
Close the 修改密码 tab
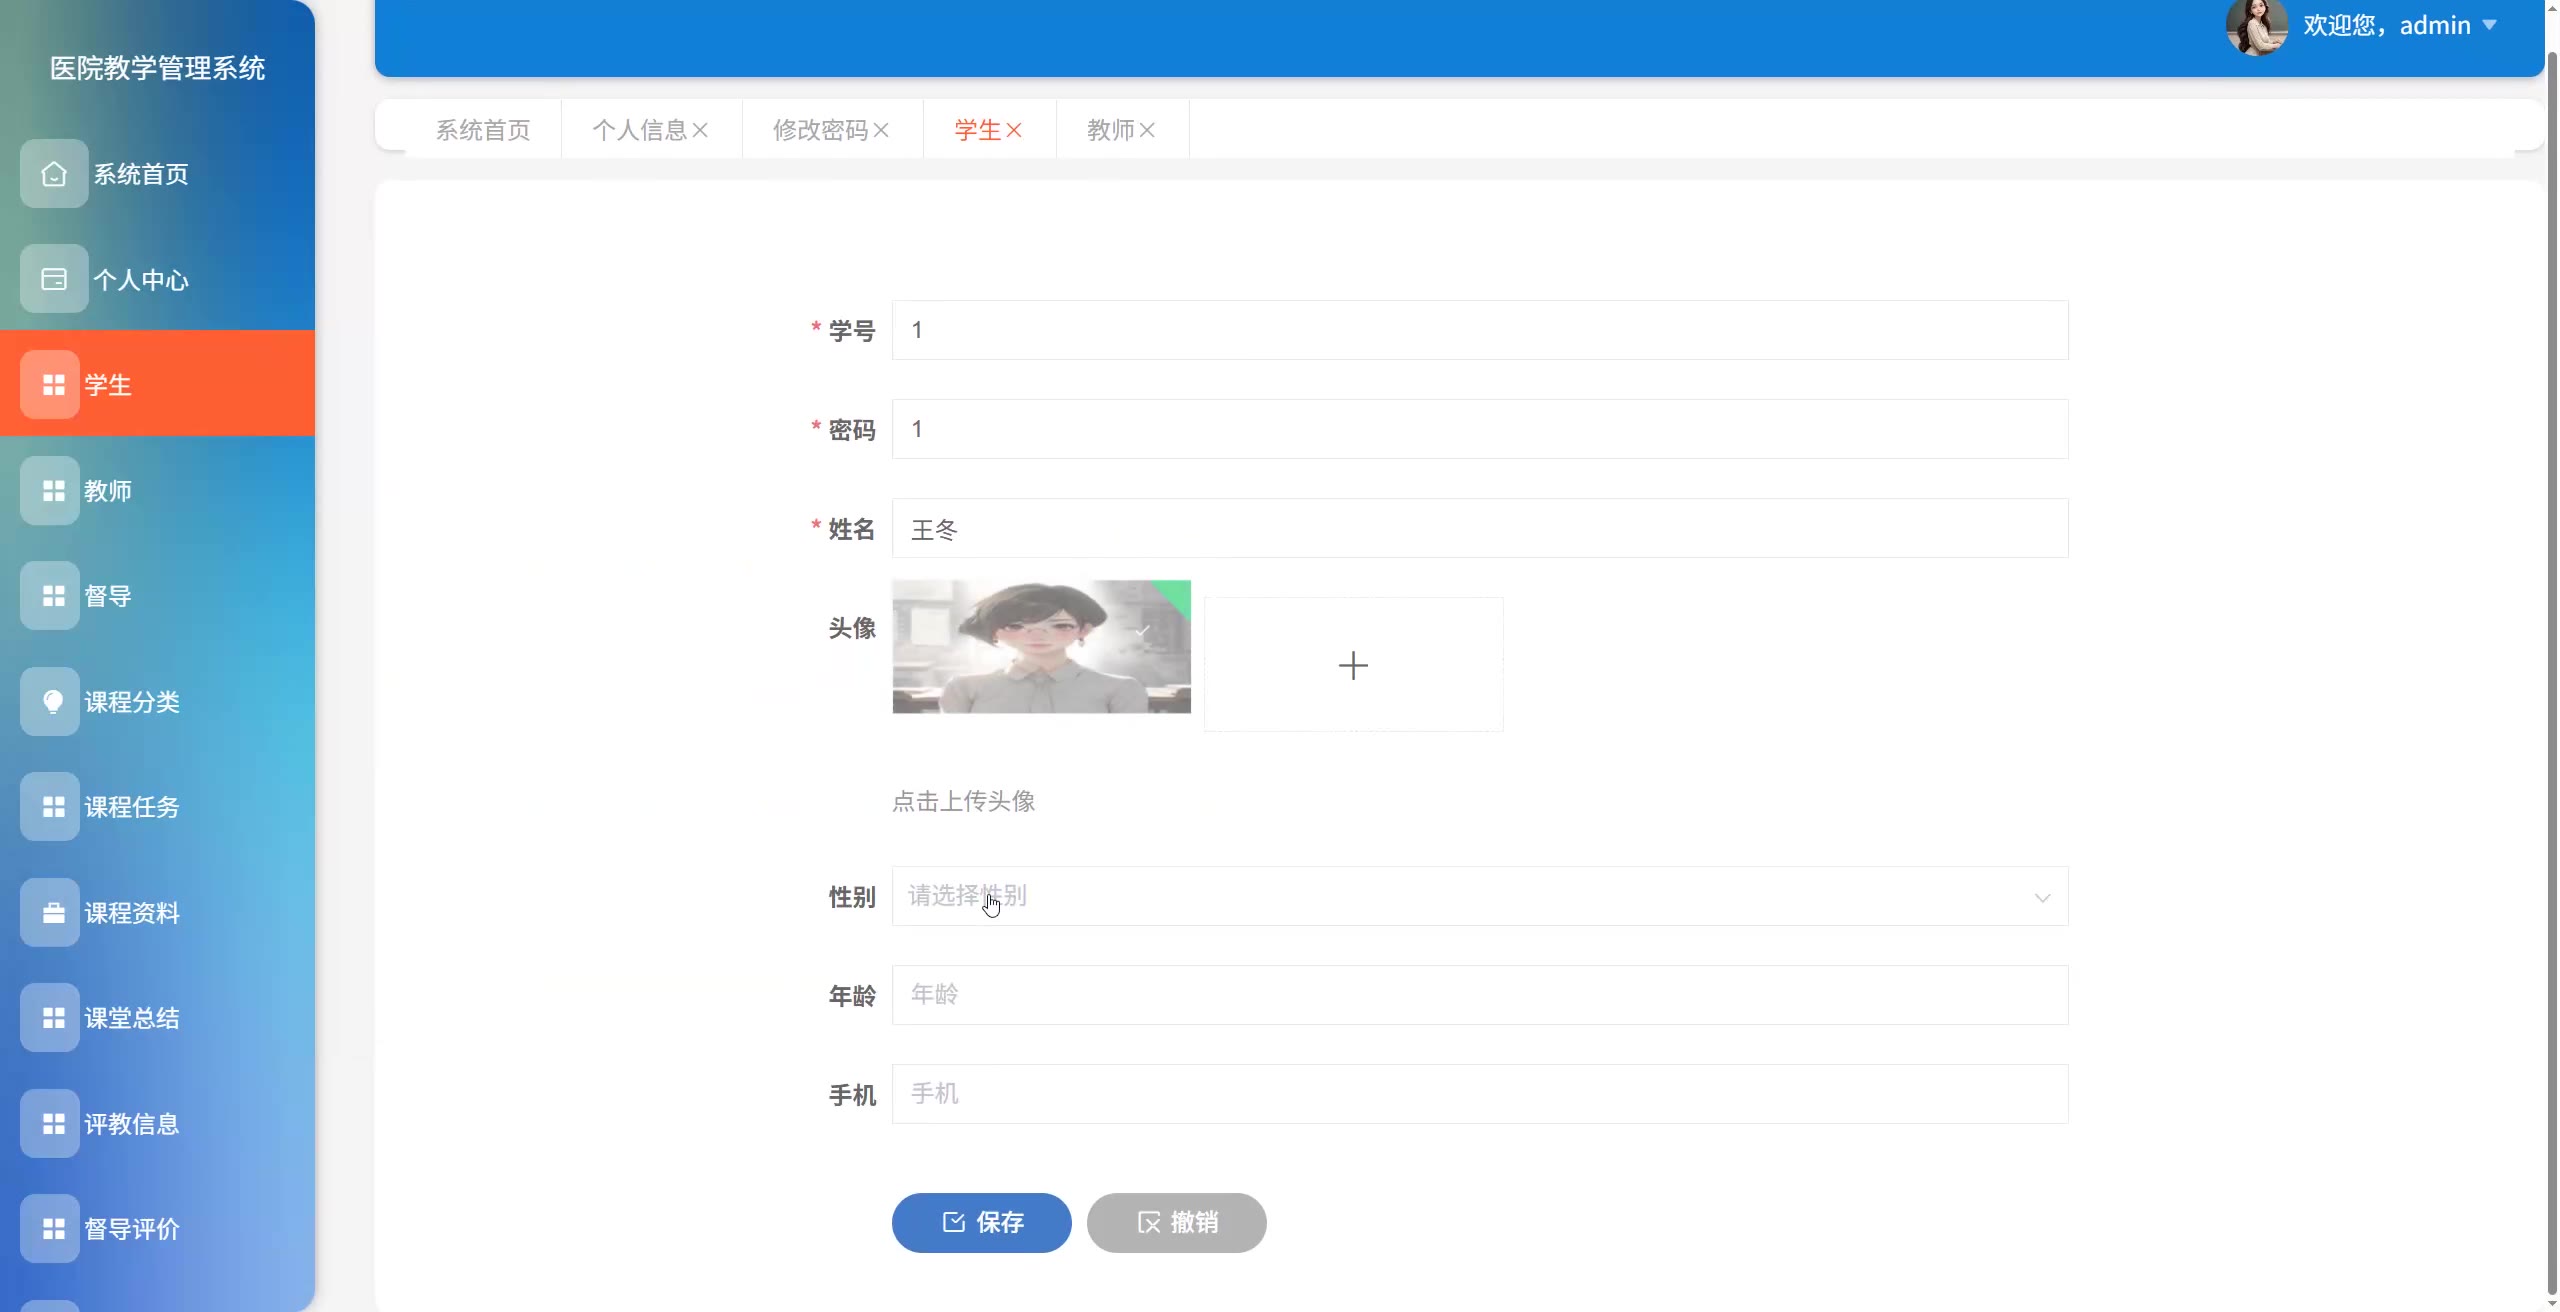pyautogui.click(x=881, y=130)
